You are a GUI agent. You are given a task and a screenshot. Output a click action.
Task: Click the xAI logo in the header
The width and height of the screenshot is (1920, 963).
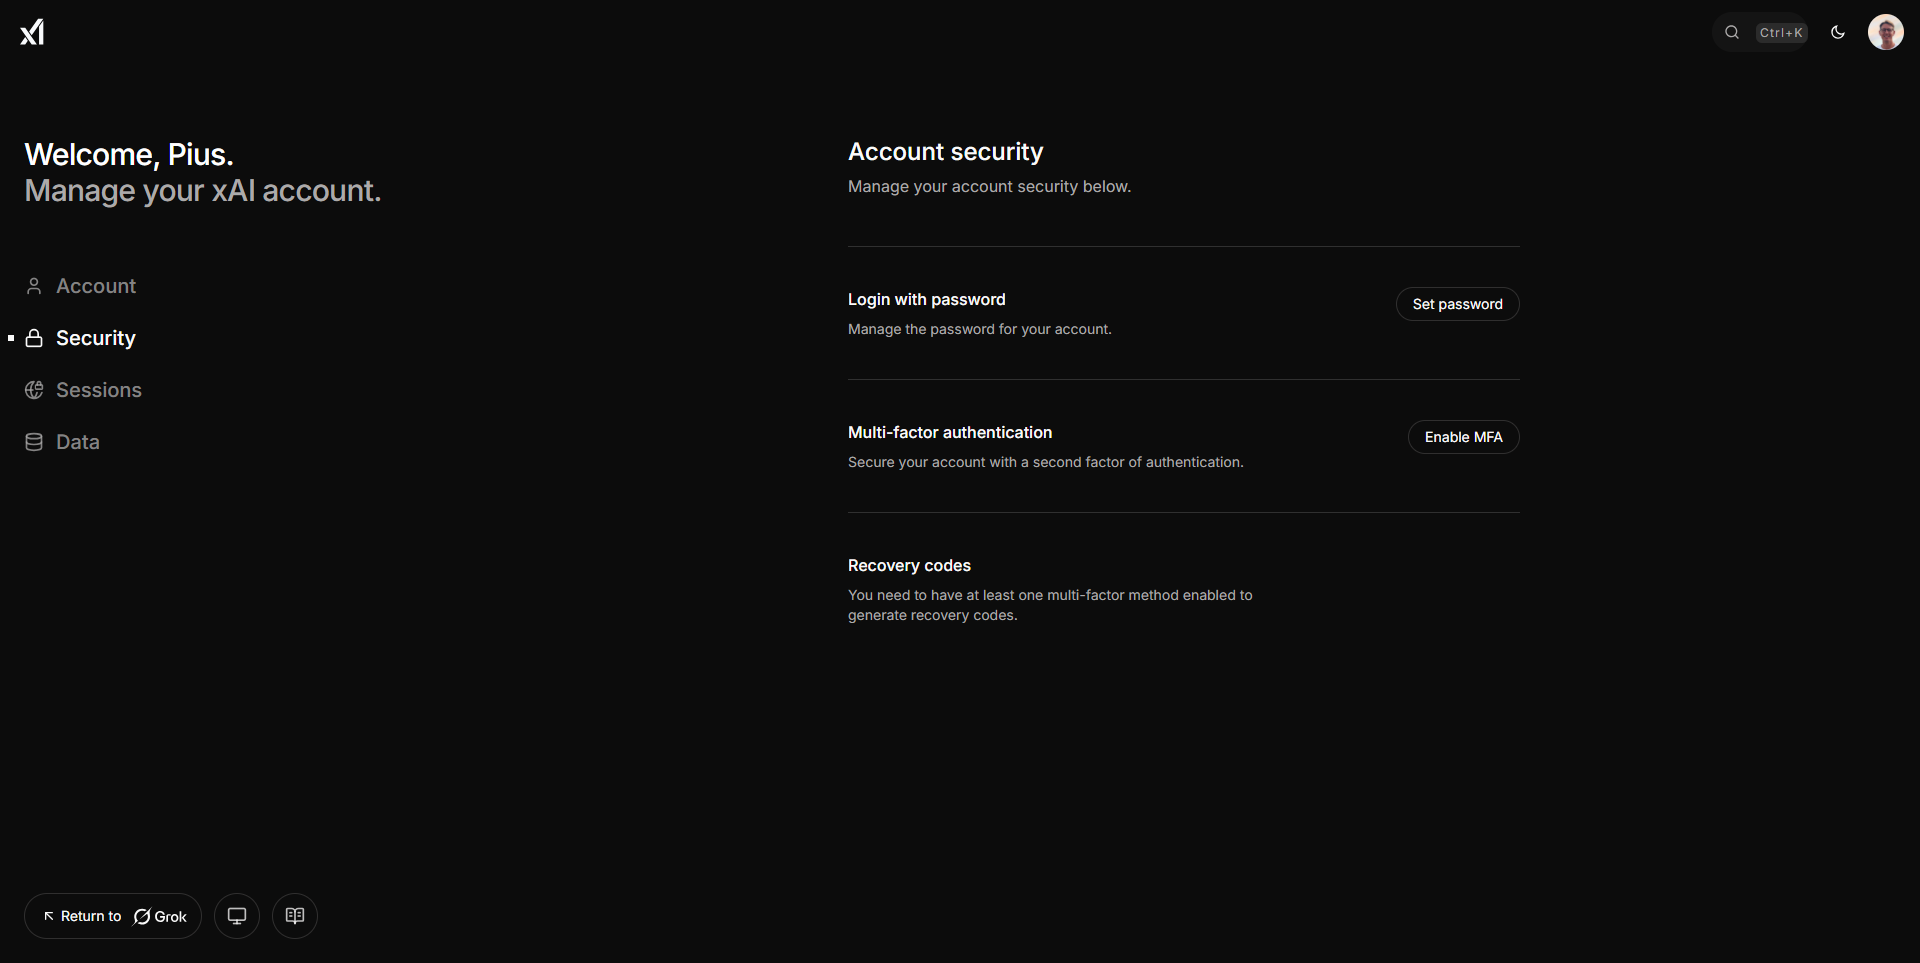[32, 32]
